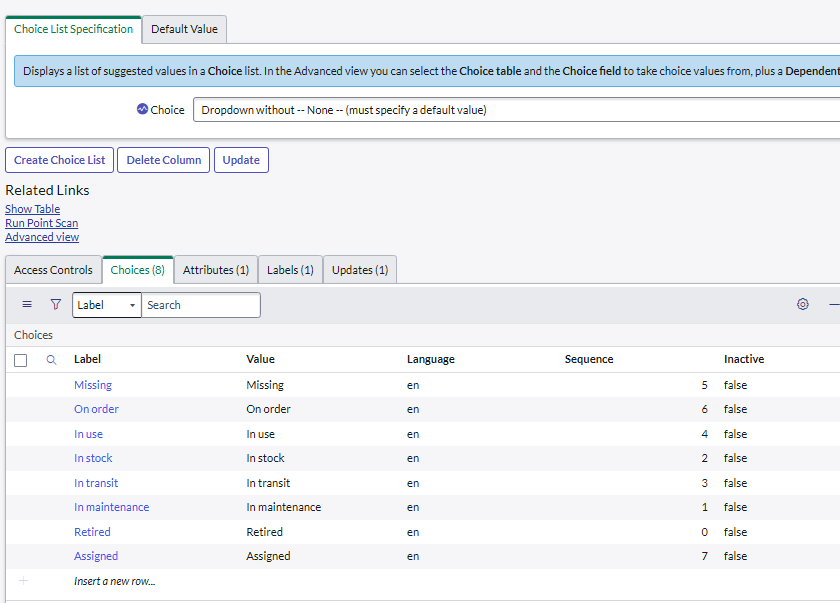
Task: Open the In maintenance choice record
Action: click(111, 507)
